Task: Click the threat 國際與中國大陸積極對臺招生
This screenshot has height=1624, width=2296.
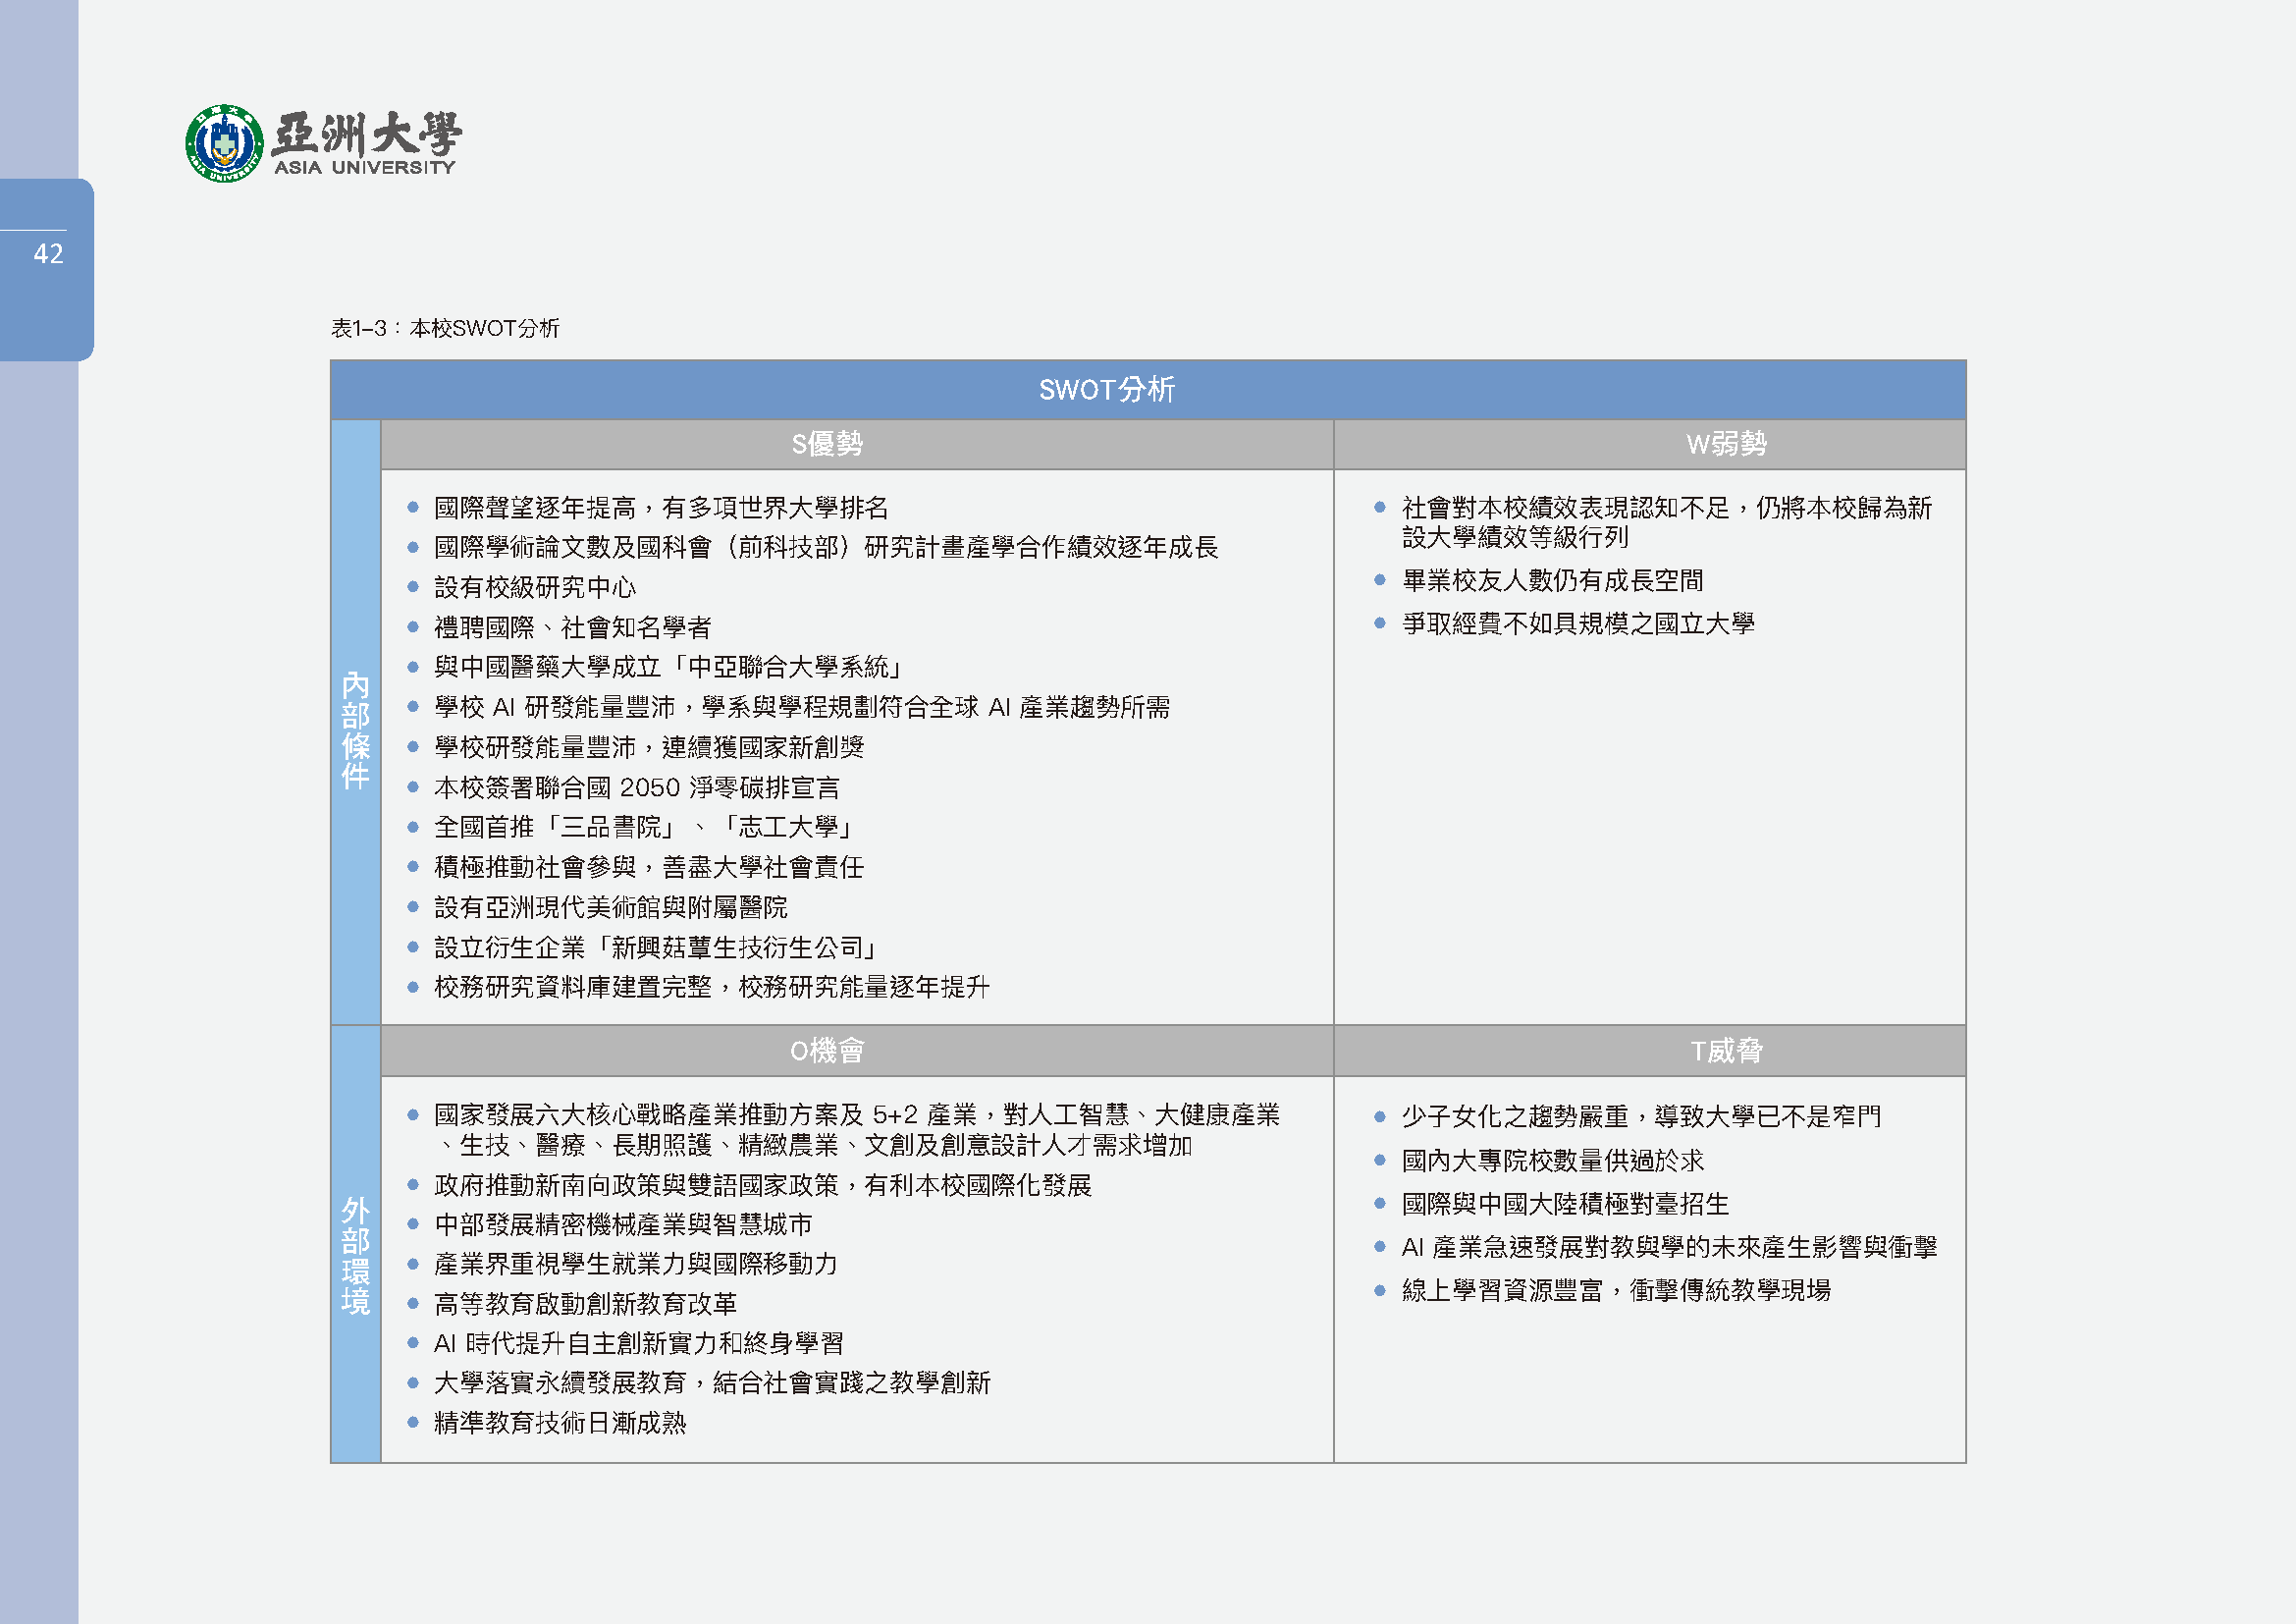Action: [x=1566, y=1203]
